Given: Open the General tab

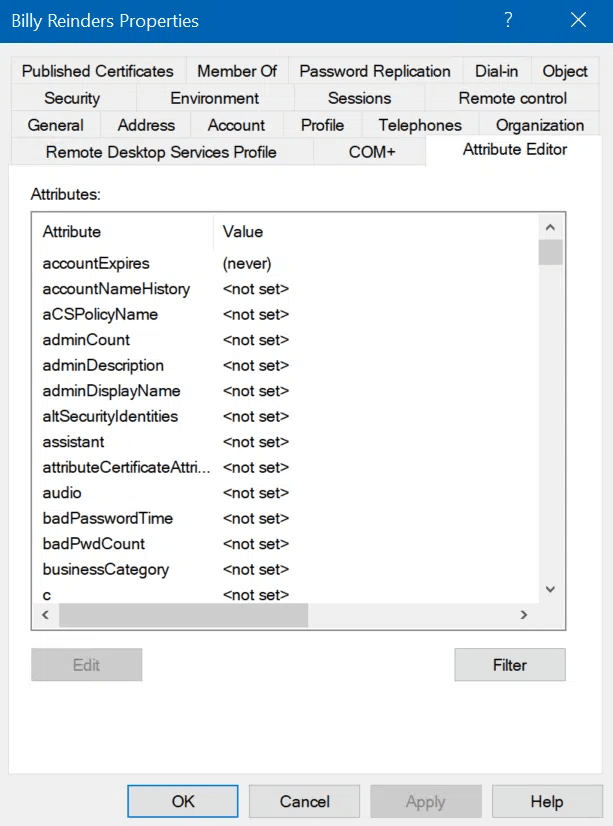Looking at the screenshot, I should (x=55, y=125).
